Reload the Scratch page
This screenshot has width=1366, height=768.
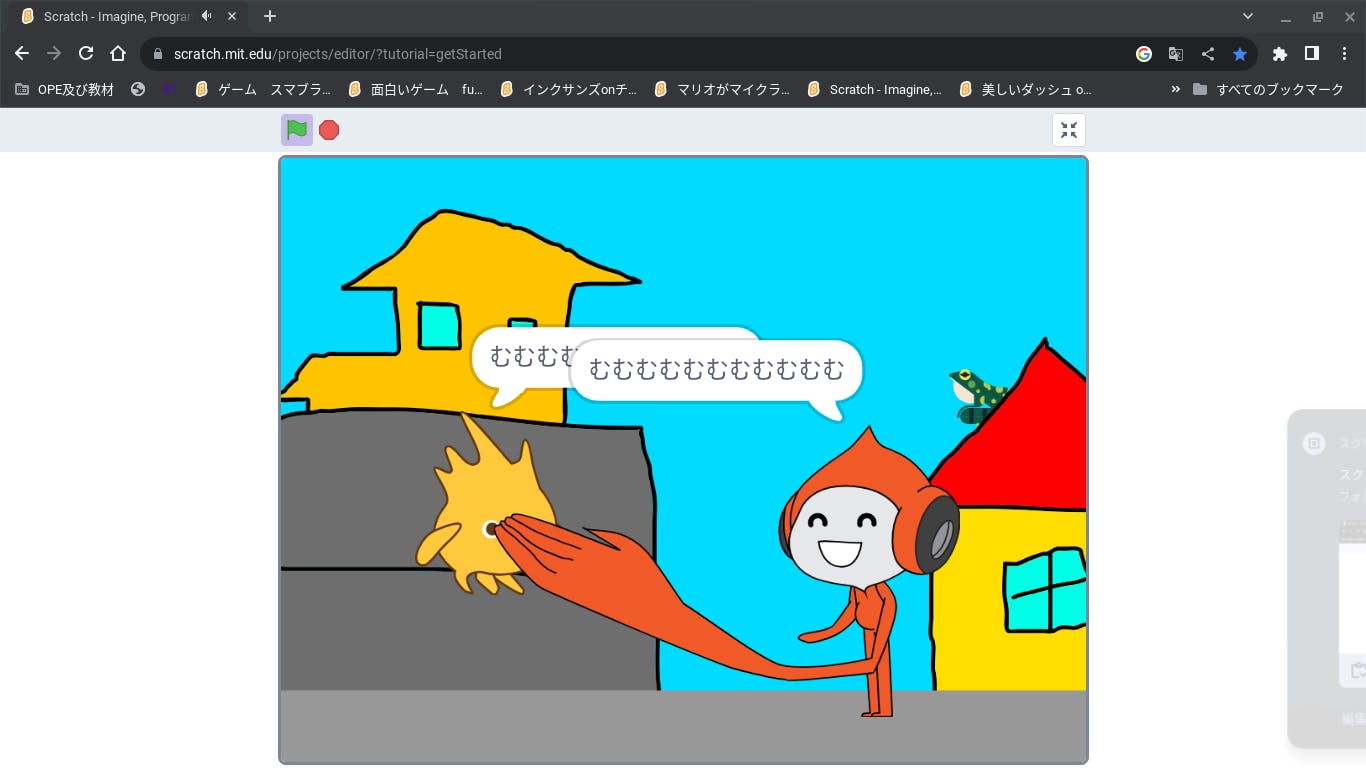coord(86,54)
